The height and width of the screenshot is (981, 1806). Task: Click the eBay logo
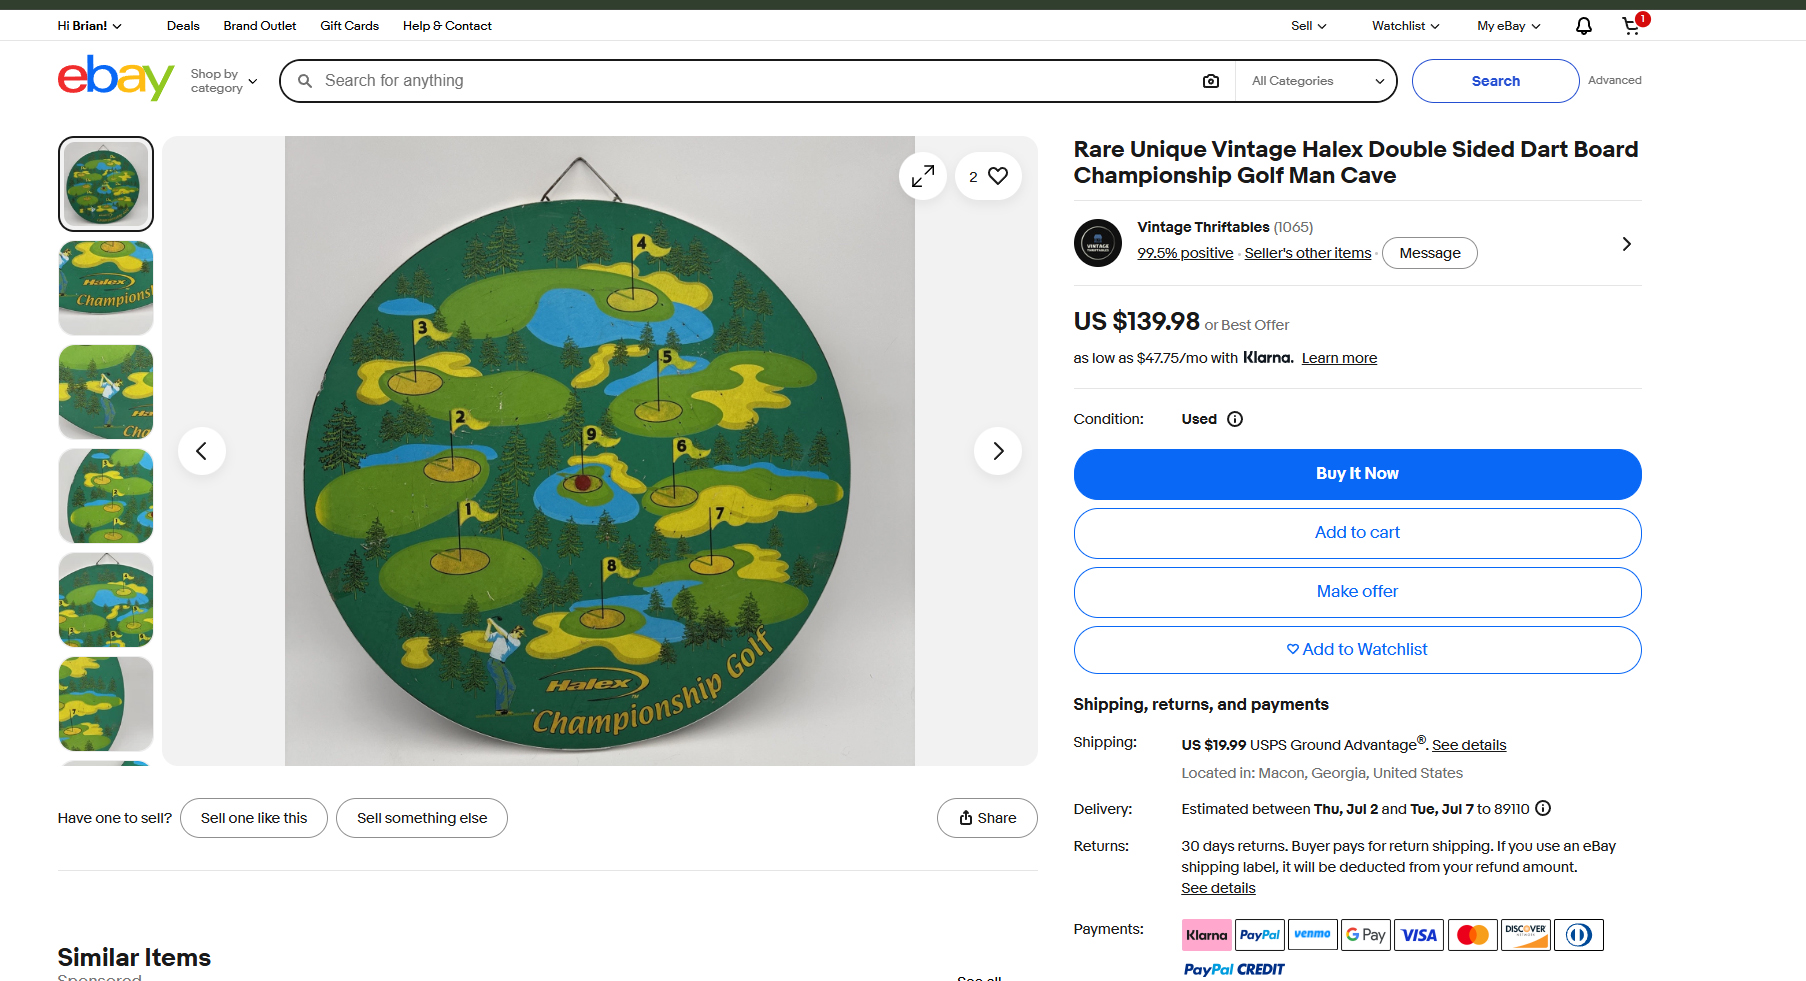(x=116, y=78)
